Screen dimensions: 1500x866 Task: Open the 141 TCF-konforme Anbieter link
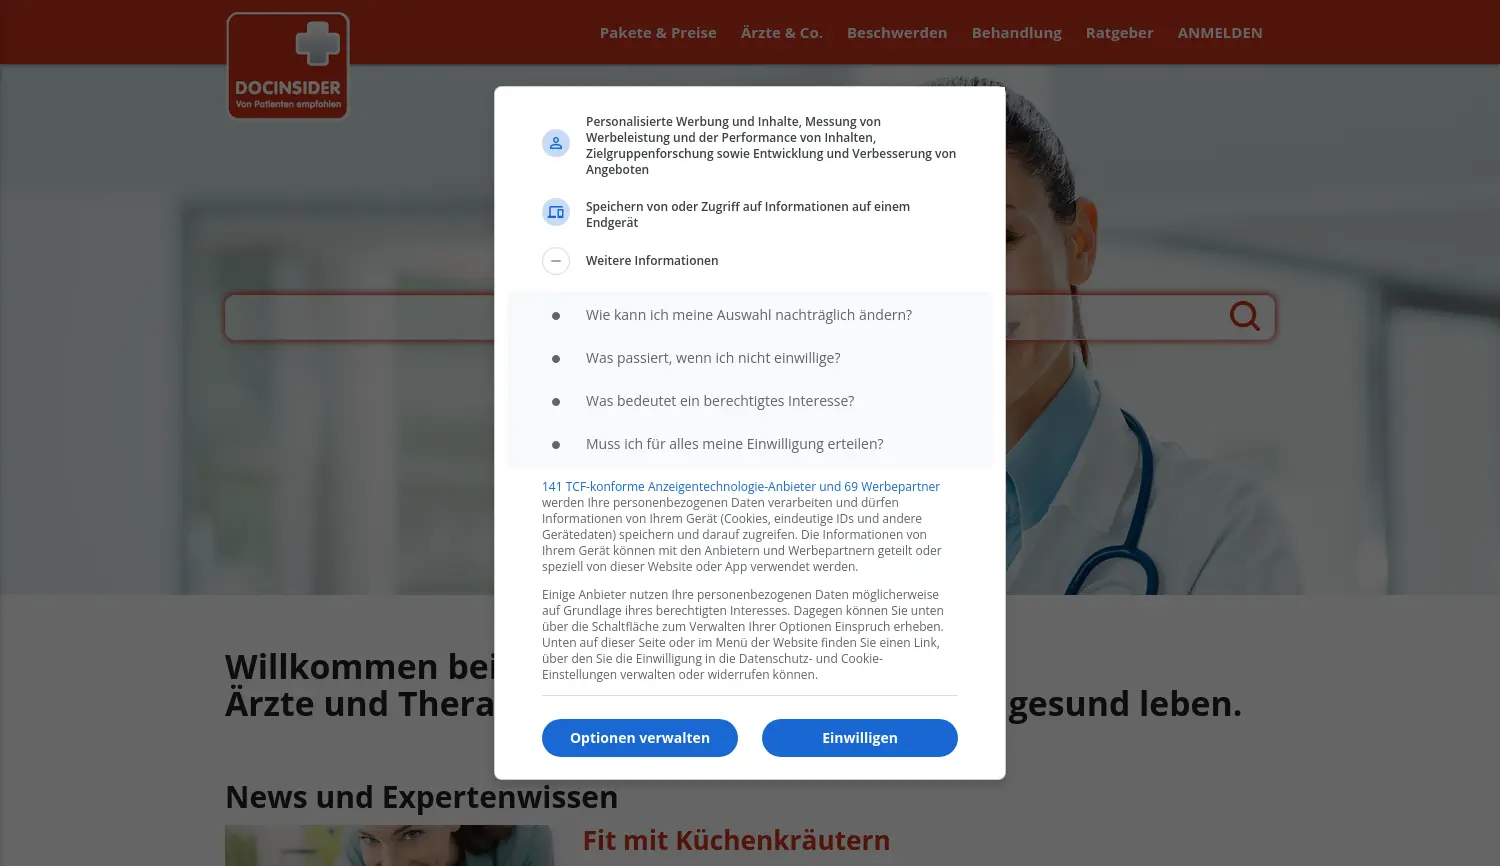coord(740,487)
